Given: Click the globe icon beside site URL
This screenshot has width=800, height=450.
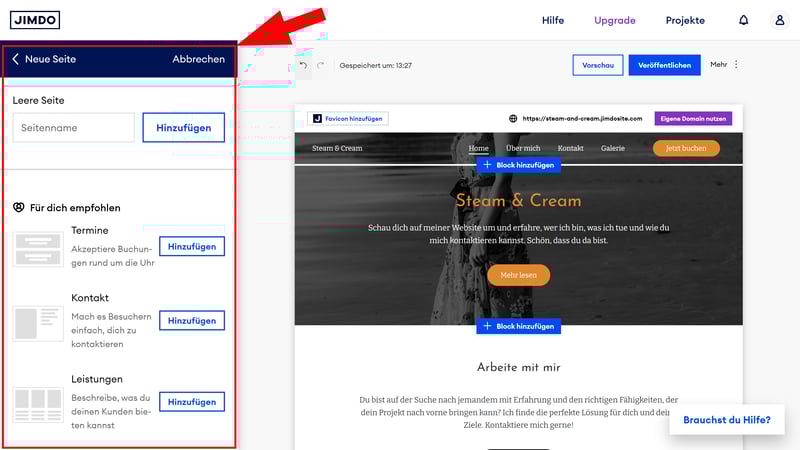Looking at the screenshot, I should 513,118.
